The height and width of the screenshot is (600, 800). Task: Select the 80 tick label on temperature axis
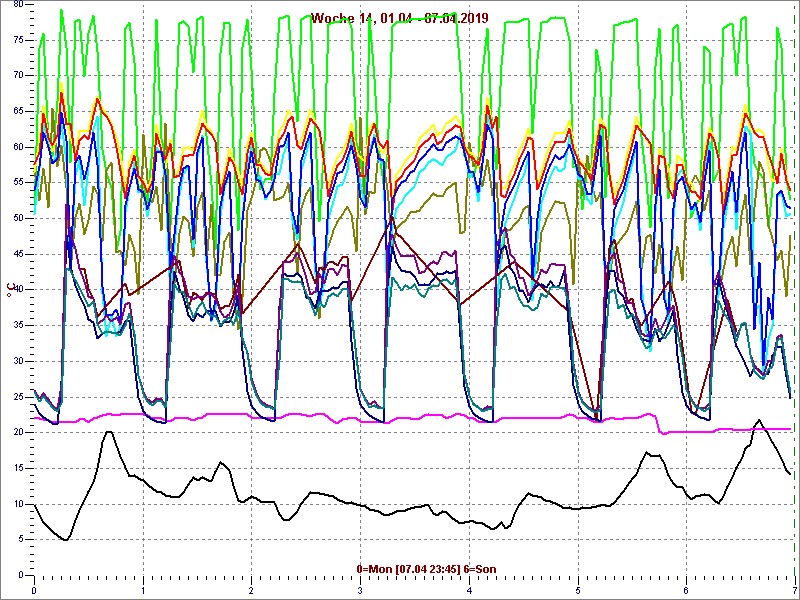(18, 4)
